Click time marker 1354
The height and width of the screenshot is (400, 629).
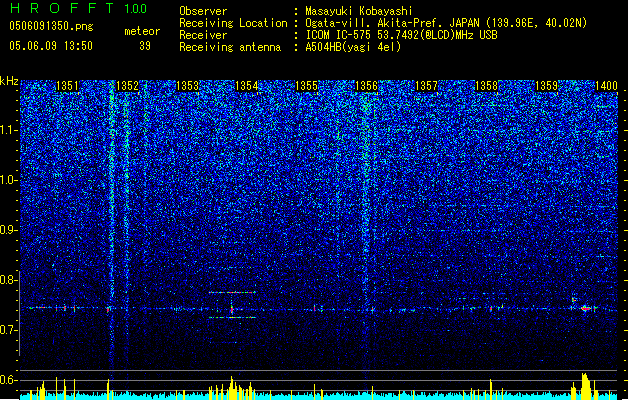(x=246, y=86)
